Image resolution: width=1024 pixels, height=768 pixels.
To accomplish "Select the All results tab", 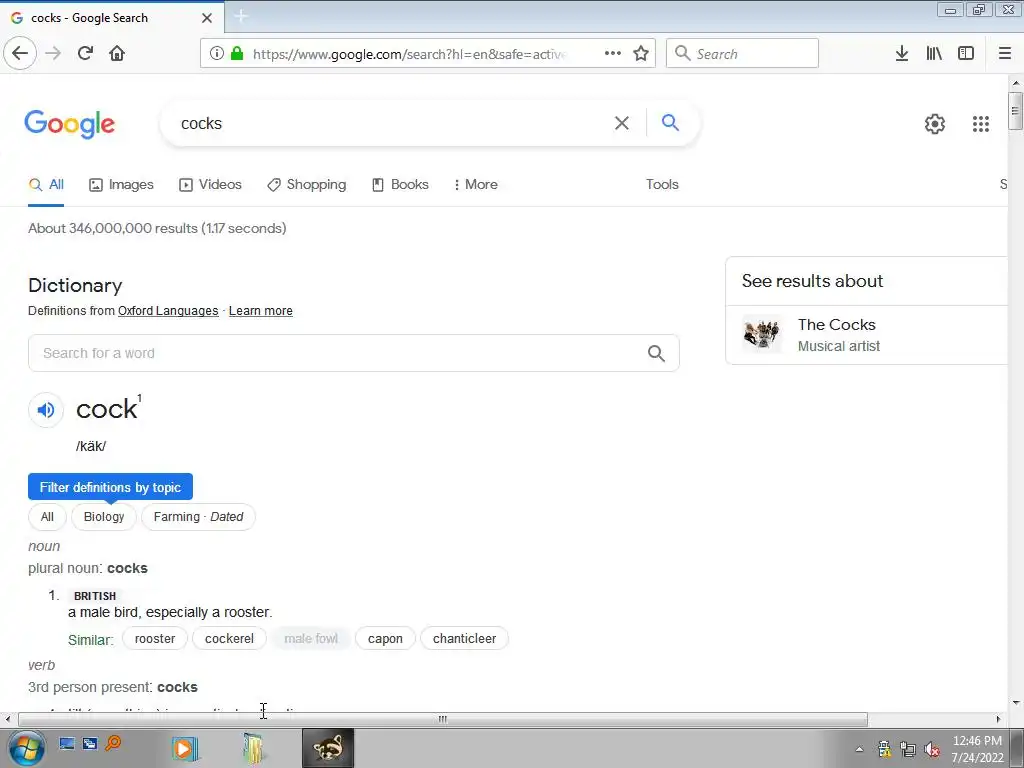I will (x=46, y=185).
